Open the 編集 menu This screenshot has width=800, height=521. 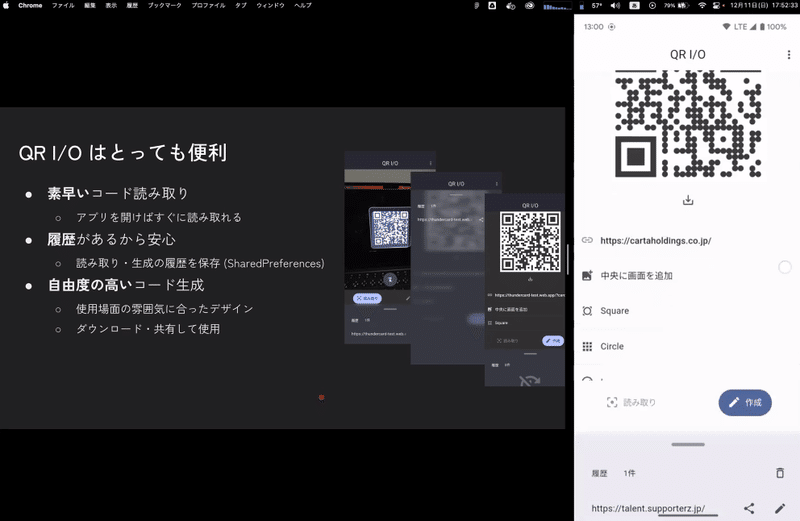(x=90, y=5)
